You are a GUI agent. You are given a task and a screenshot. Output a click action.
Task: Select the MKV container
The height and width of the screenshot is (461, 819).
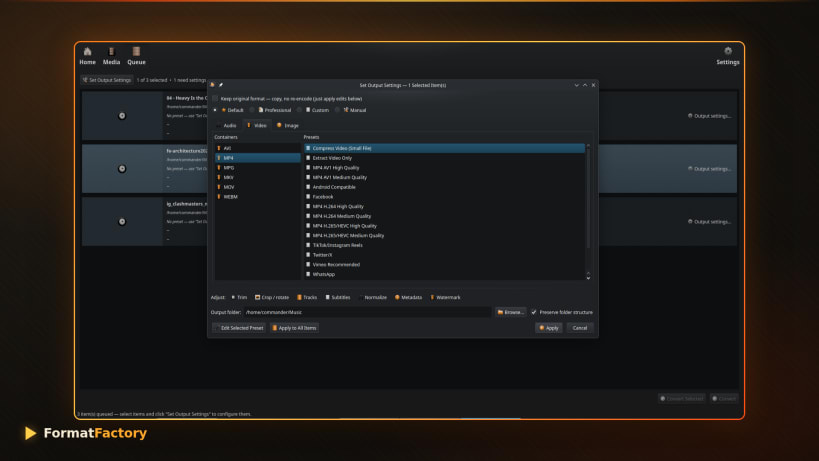tap(257, 178)
